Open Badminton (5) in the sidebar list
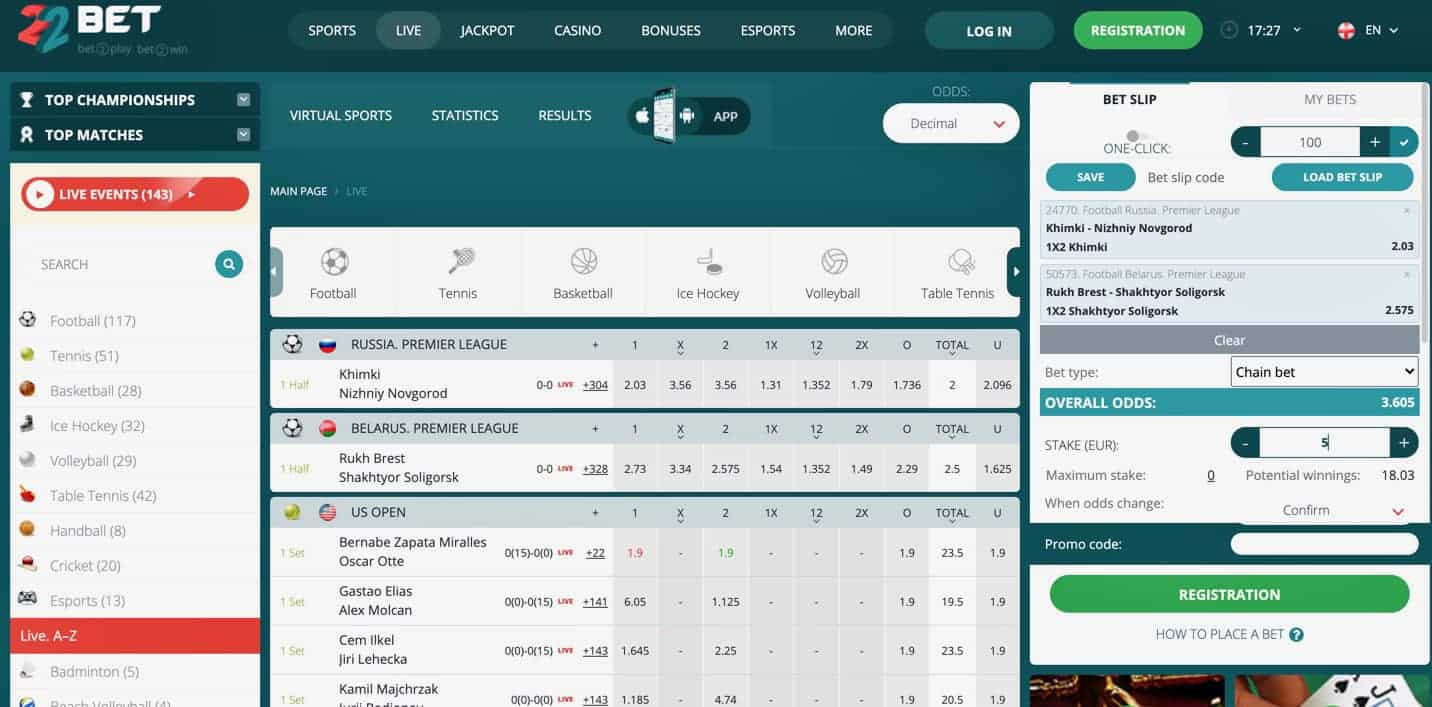The image size is (1432, 707). pyautogui.click(x=94, y=672)
